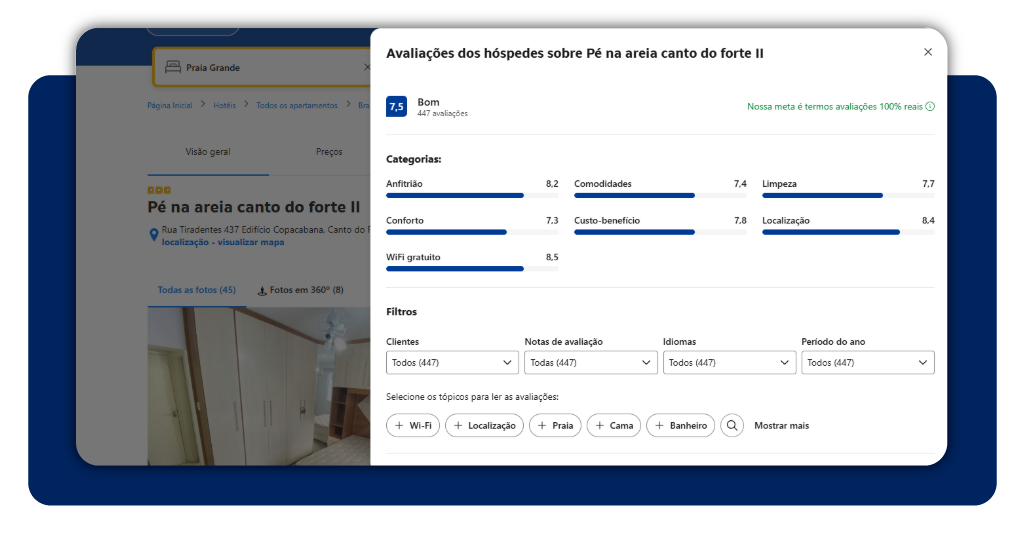Click the Conforto 7,3 score
The height and width of the screenshot is (536, 1024).
pyautogui.click(x=552, y=221)
